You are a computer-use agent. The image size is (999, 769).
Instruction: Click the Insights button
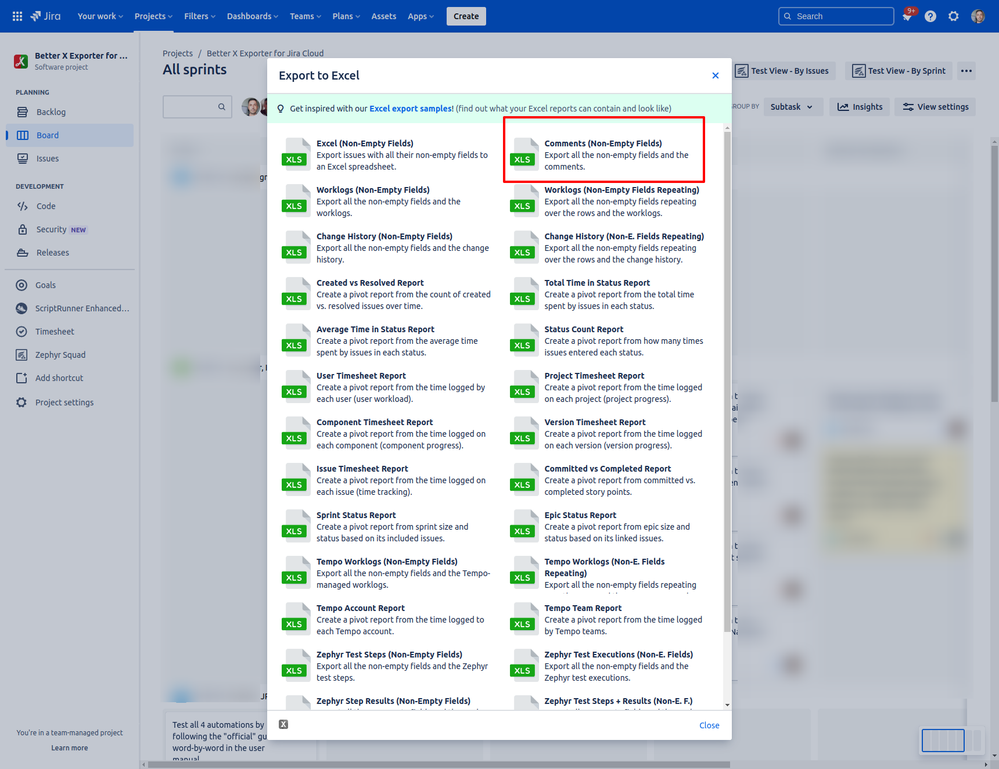coord(859,107)
